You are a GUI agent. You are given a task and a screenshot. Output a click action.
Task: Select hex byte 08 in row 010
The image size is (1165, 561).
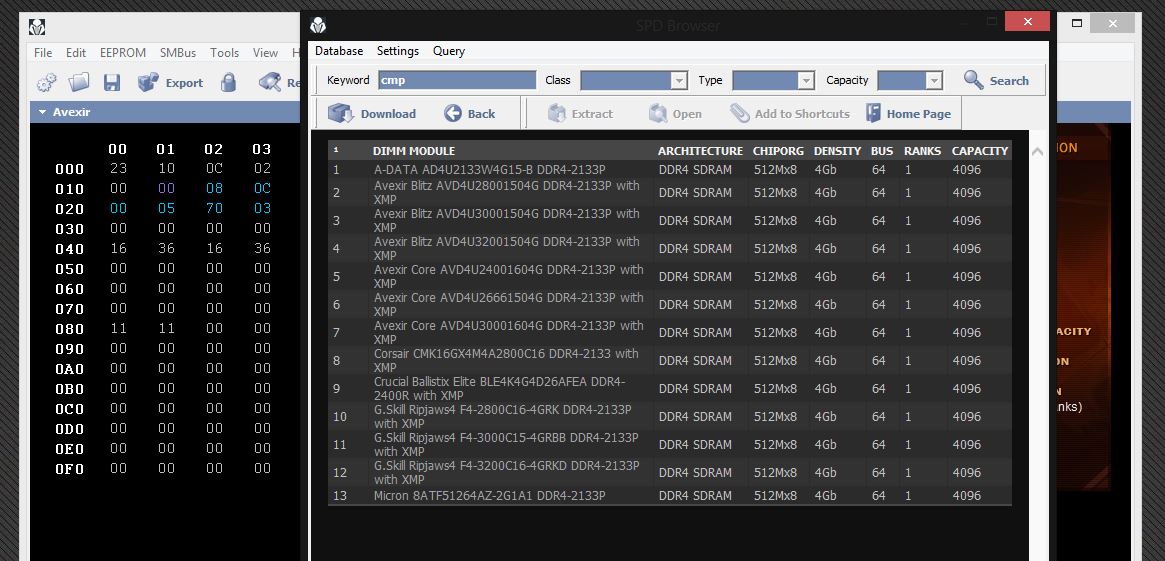coord(214,188)
